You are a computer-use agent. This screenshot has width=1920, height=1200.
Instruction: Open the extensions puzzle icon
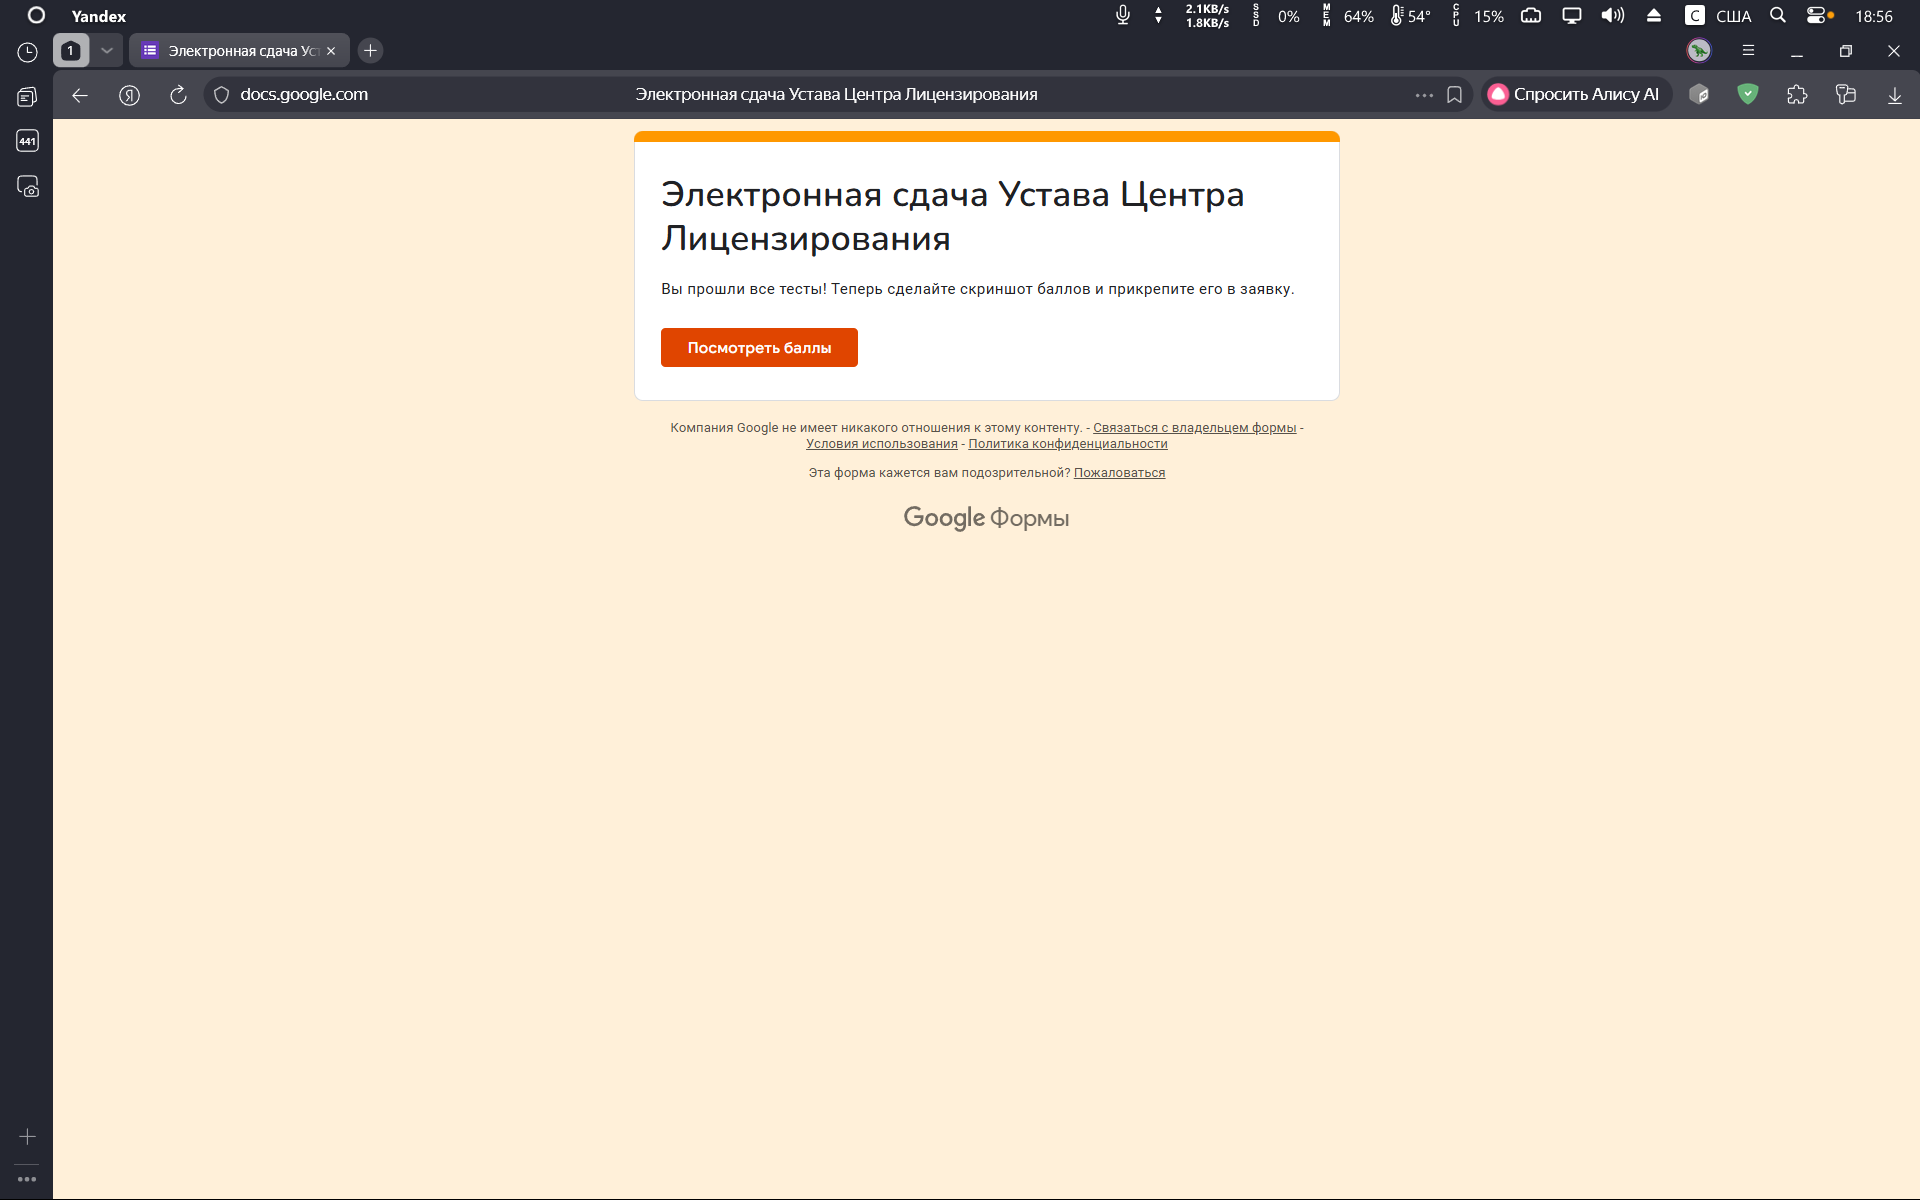click(1797, 95)
